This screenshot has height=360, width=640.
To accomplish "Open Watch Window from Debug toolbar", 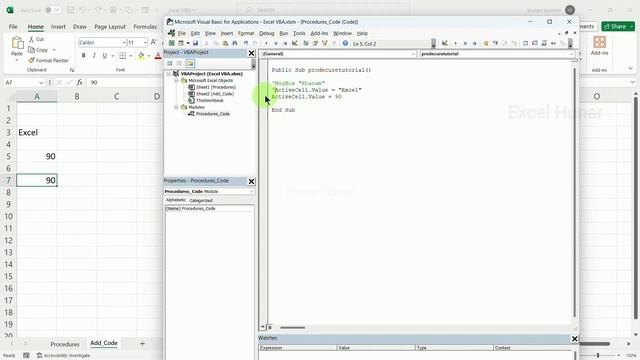I will click(544, 43).
